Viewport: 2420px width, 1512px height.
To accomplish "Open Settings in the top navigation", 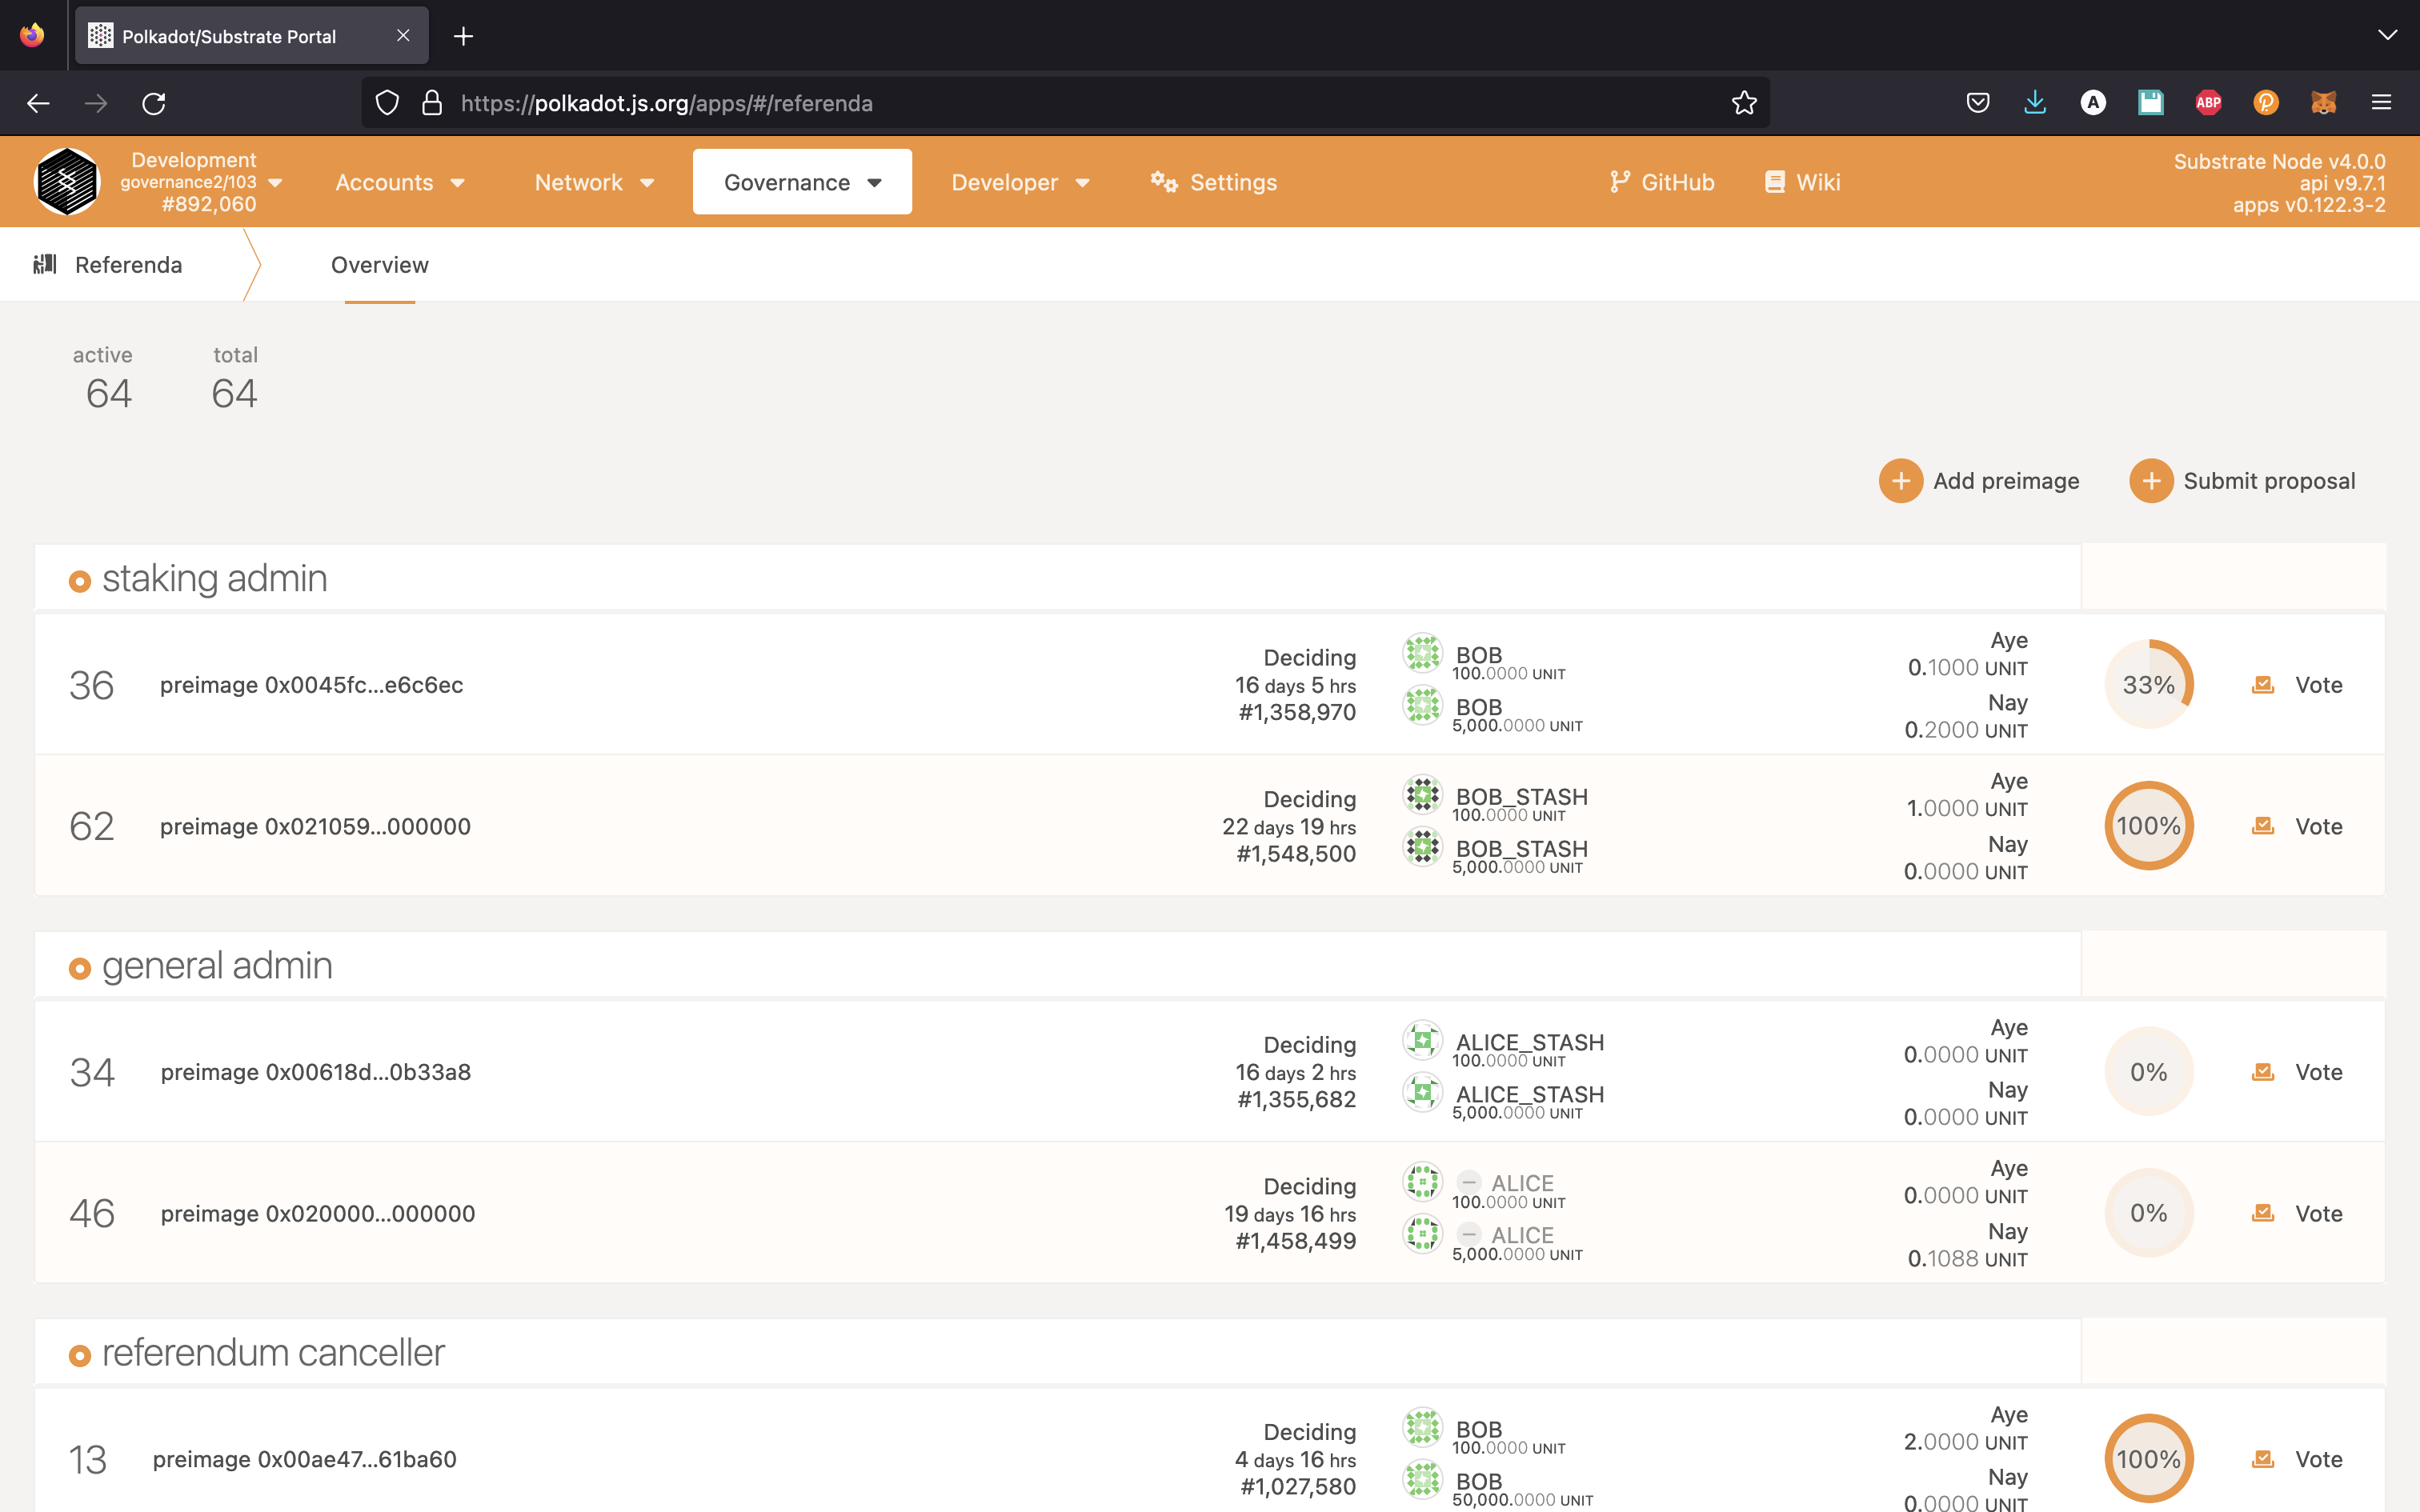I will click(1213, 182).
